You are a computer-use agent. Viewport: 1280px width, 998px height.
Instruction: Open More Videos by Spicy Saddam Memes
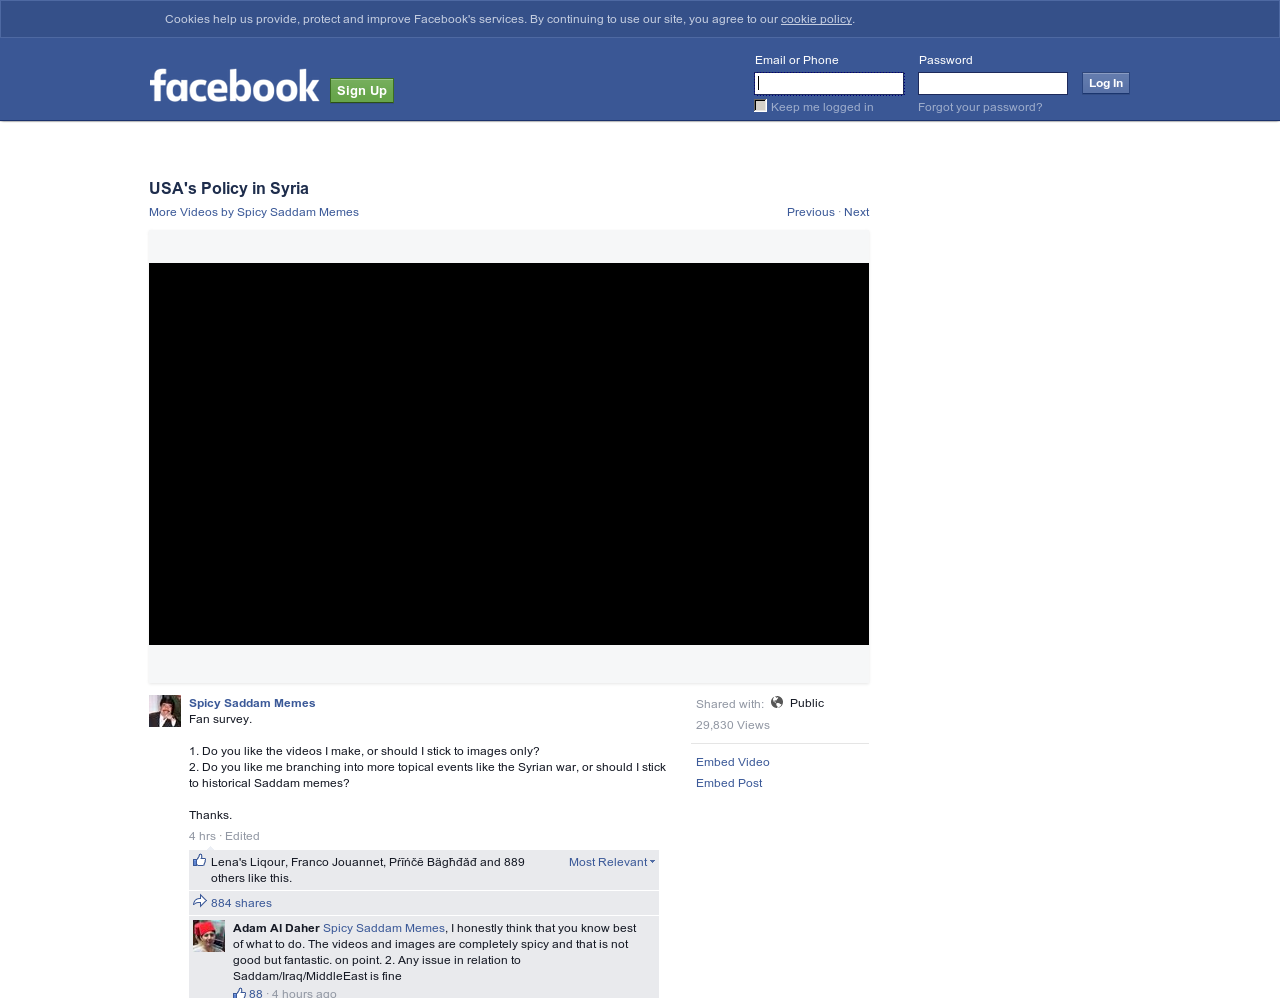click(x=254, y=212)
